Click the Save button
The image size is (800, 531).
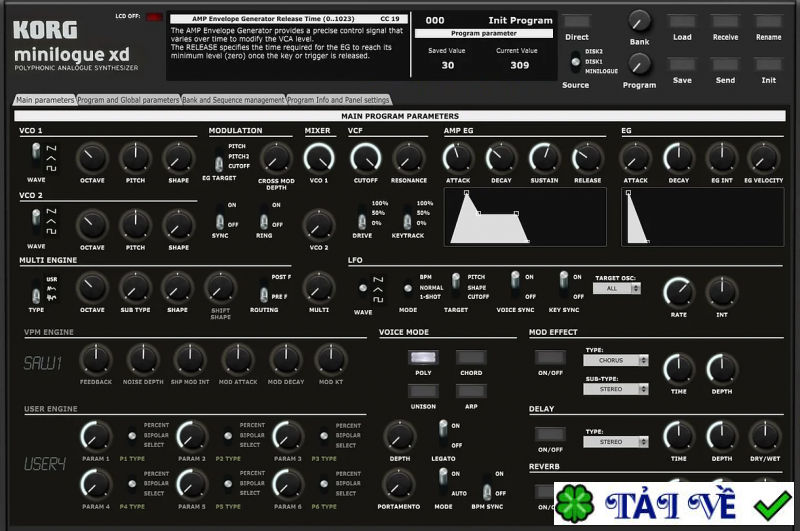point(682,65)
